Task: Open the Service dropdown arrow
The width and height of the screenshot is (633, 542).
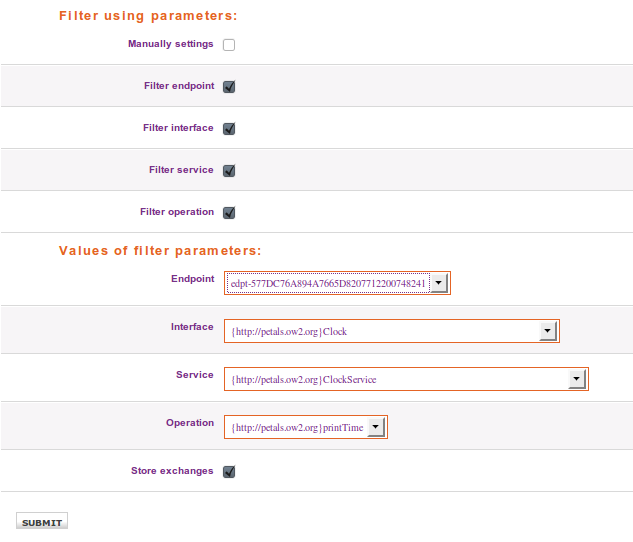Action: [576, 380]
